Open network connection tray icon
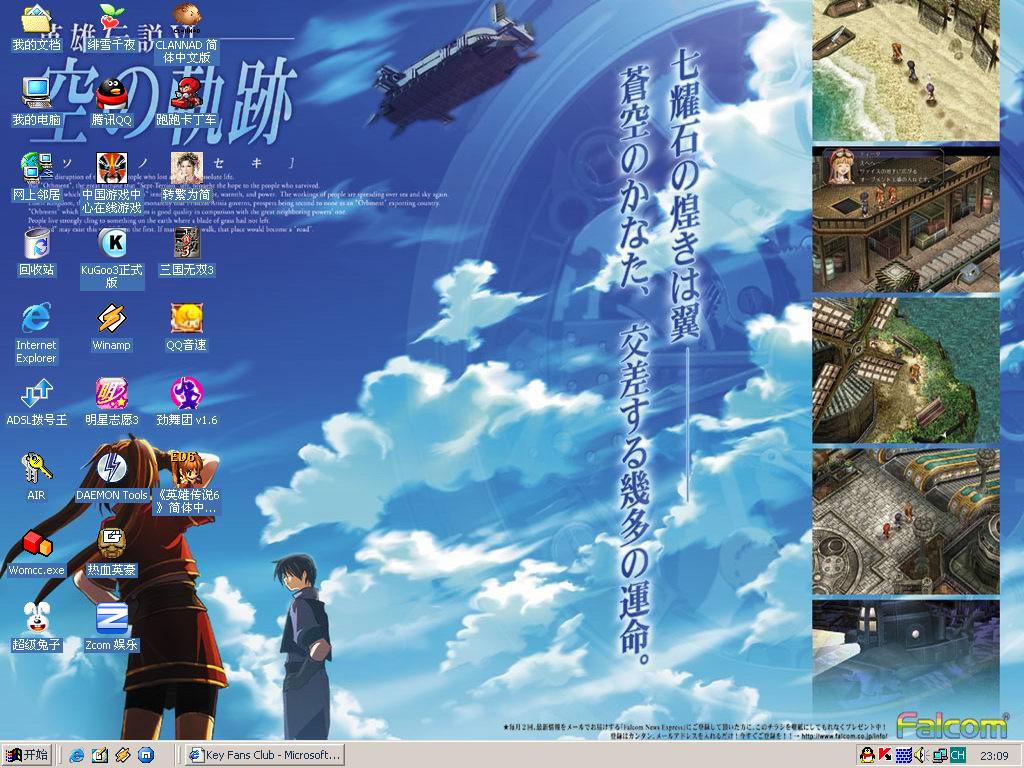Viewport: 1024px width, 768px height. 939,756
